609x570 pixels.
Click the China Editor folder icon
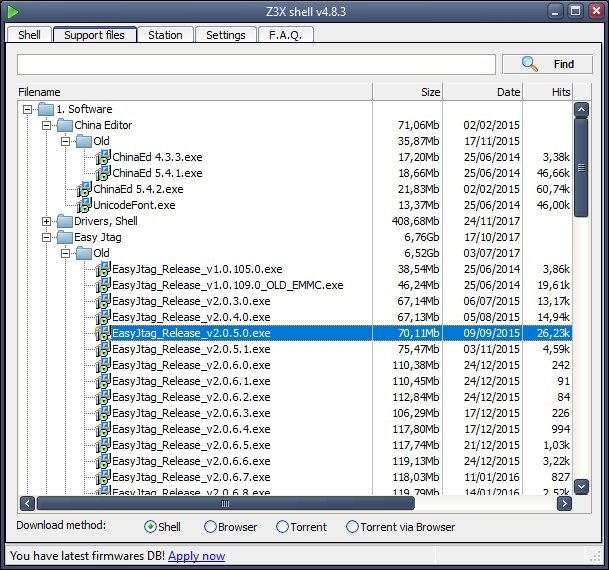[x=65, y=125]
